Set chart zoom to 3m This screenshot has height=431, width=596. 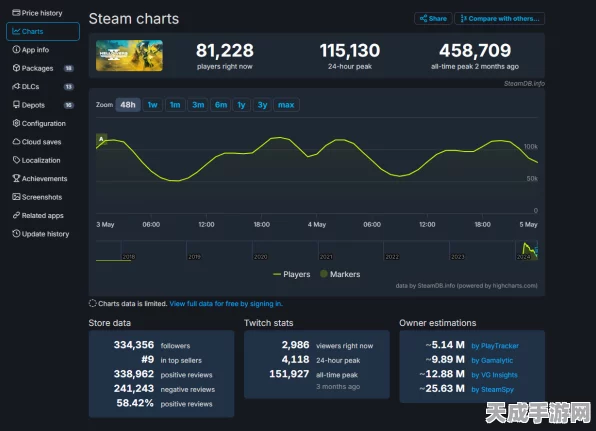[x=198, y=105]
